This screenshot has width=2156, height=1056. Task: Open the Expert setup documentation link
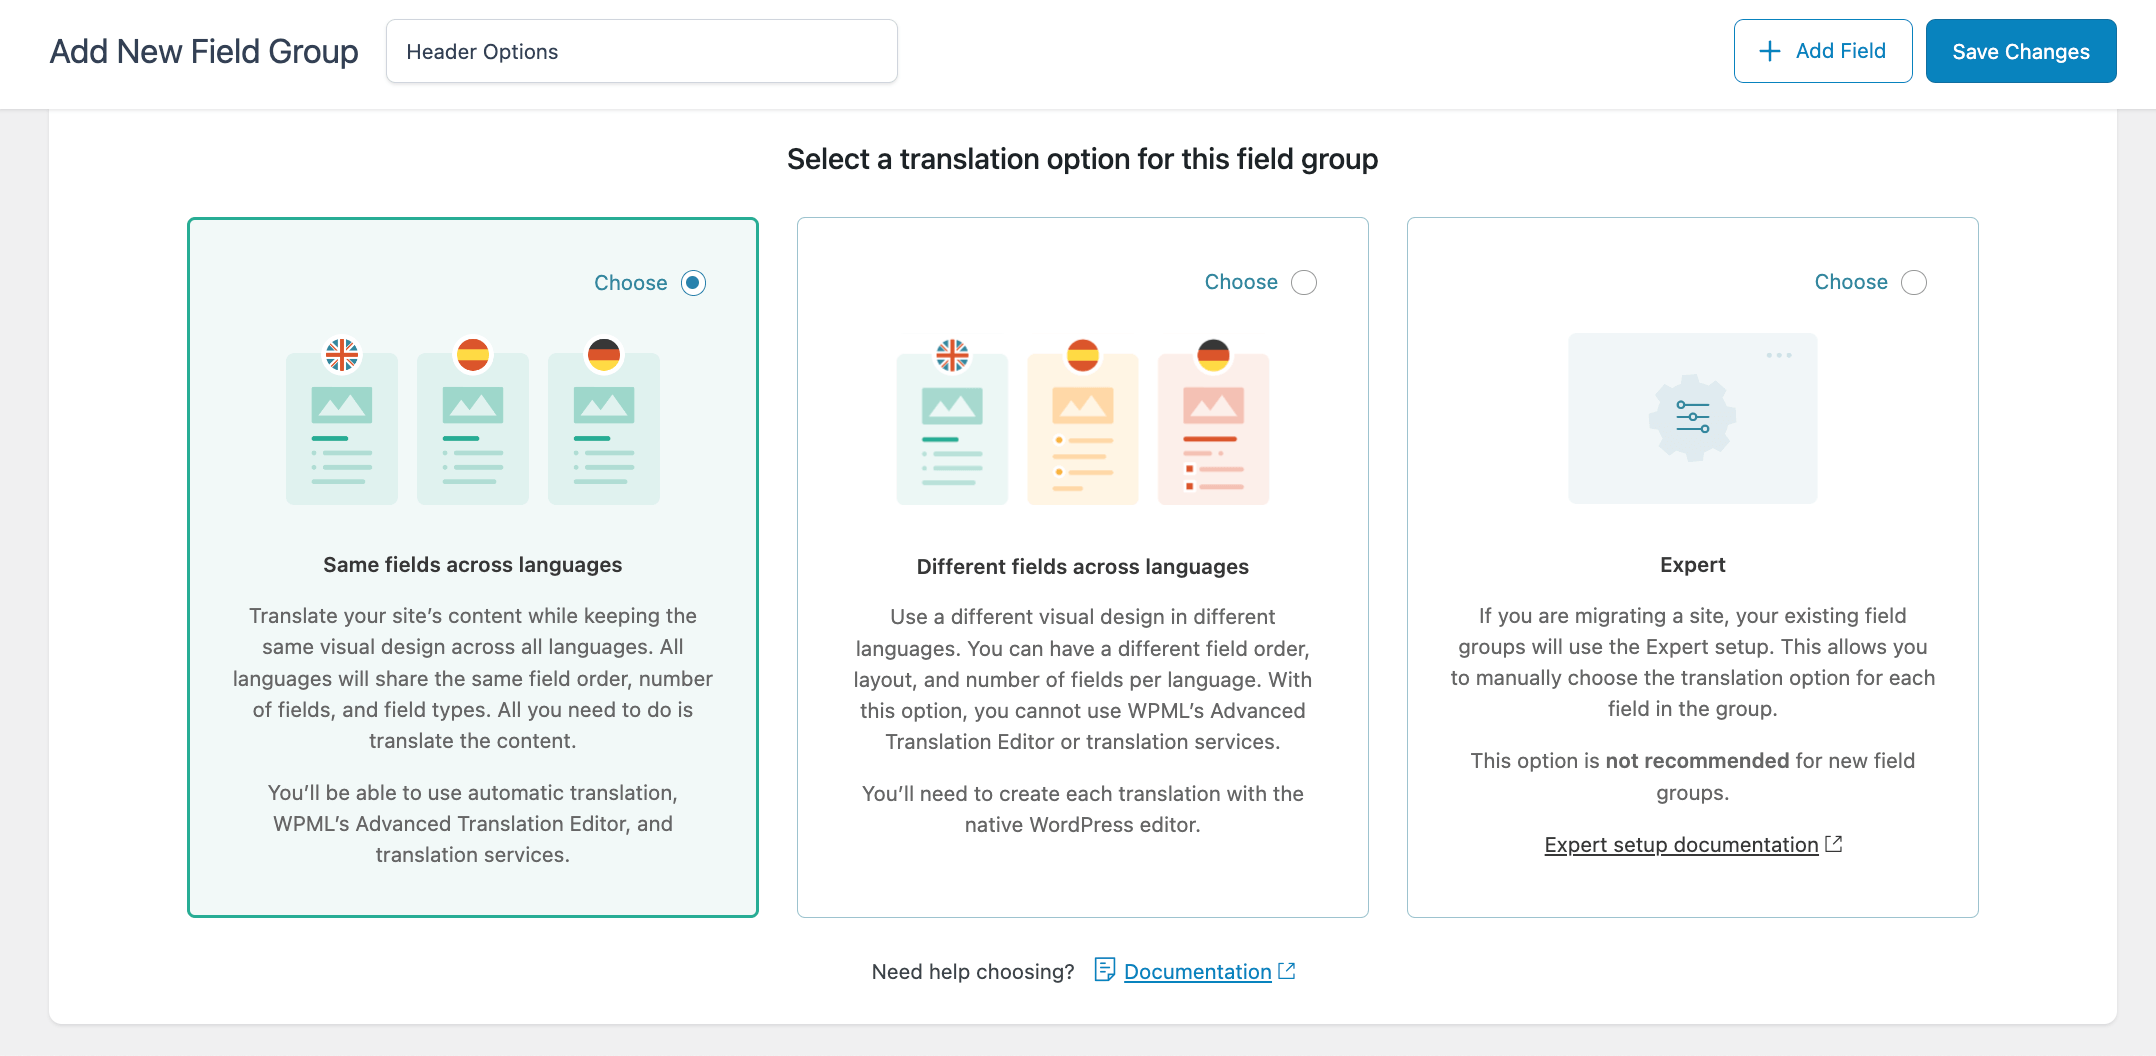coord(1681,845)
